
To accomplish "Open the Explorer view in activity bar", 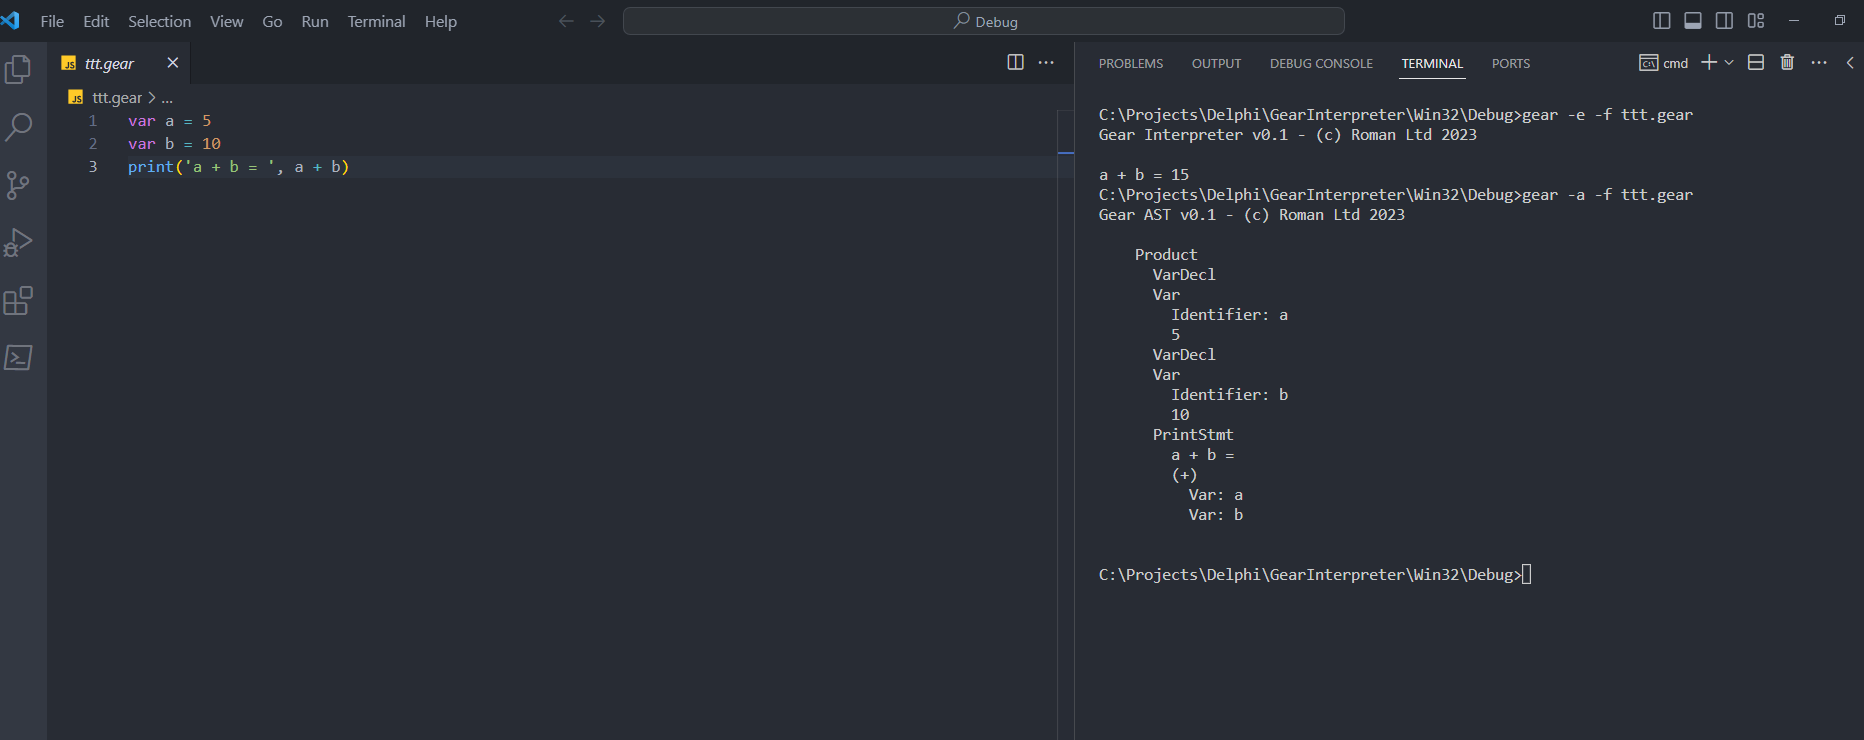I will (18, 69).
